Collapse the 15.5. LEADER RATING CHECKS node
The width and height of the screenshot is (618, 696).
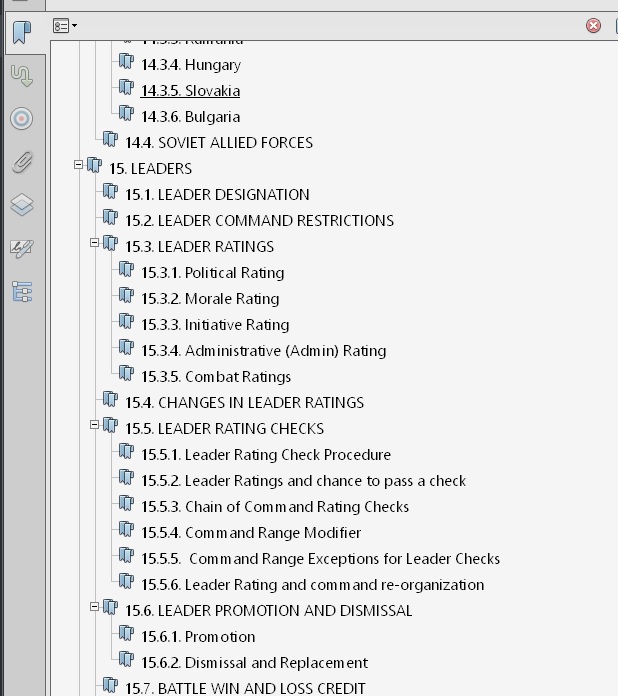[94, 425]
